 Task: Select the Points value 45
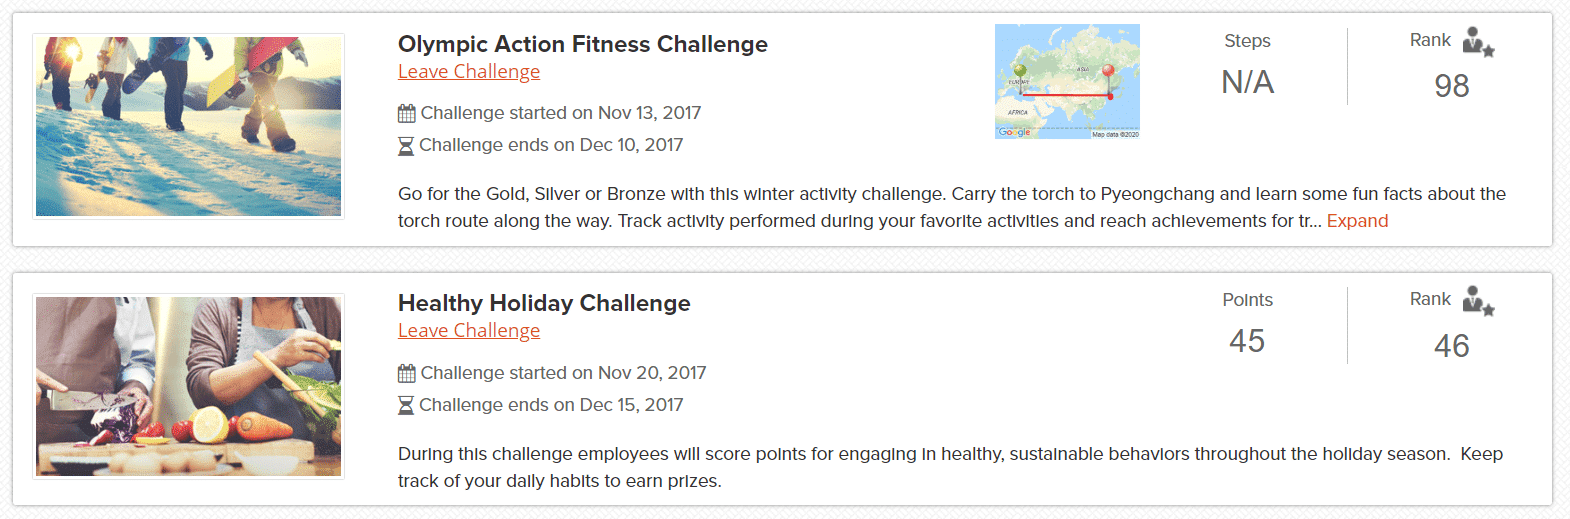tap(1247, 341)
